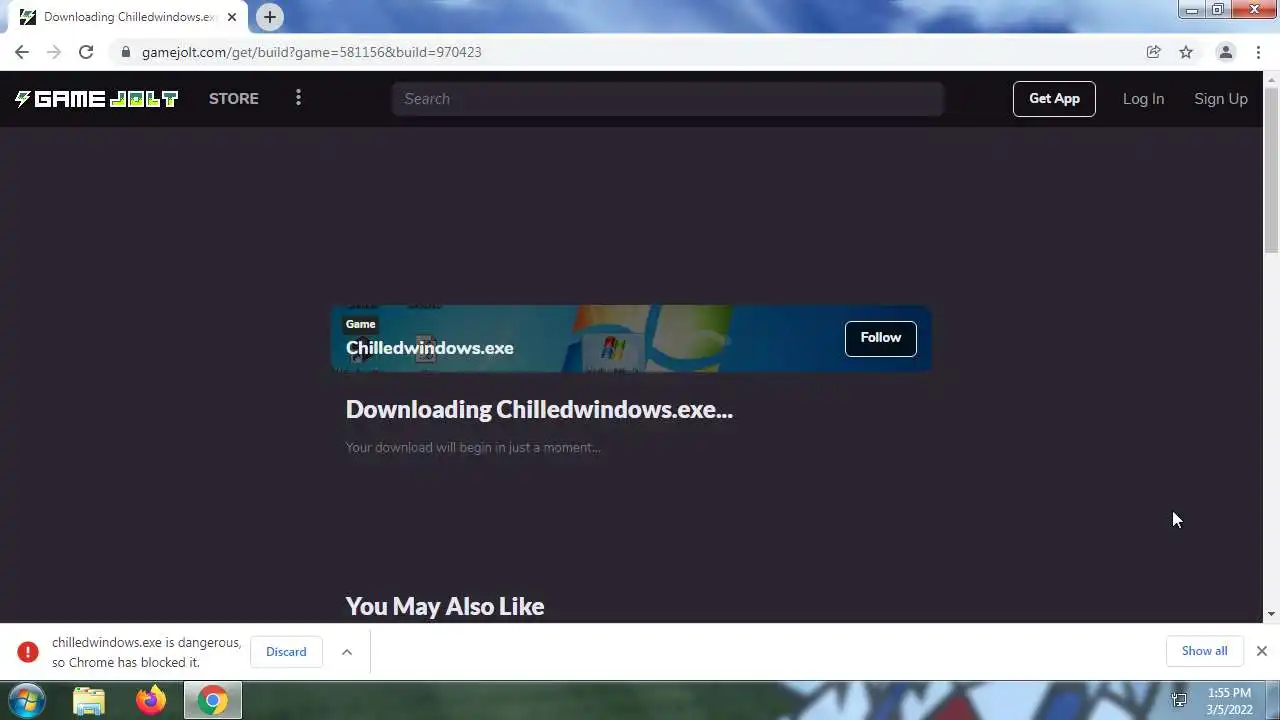Click the scrollbar up arrow

[1271, 79]
